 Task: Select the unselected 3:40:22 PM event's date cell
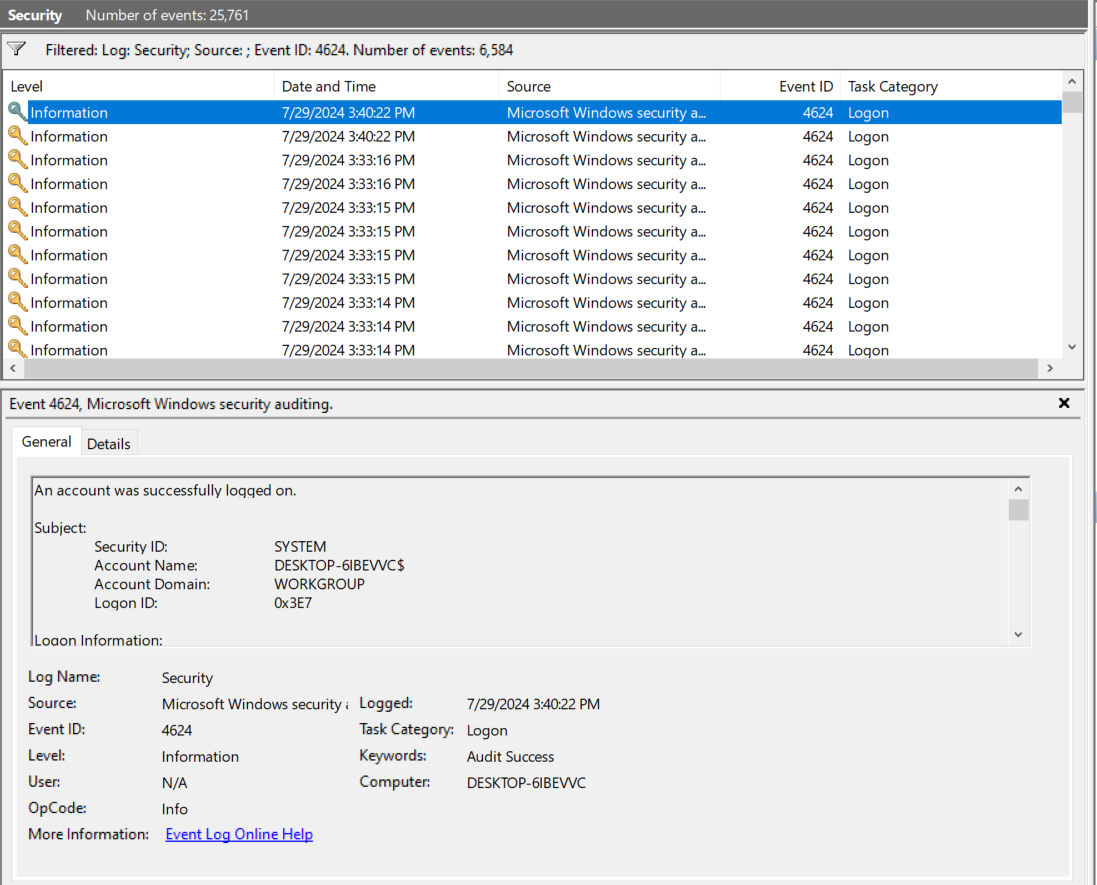[x=348, y=136]
